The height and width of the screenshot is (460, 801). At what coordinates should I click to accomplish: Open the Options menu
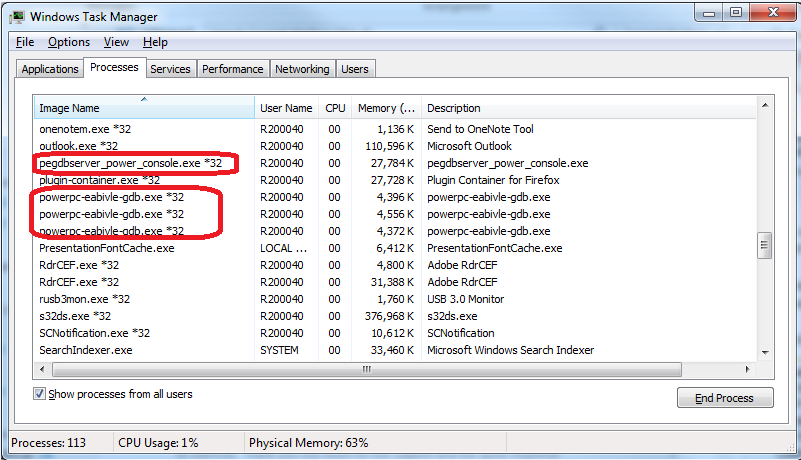(x=69, y=42)
